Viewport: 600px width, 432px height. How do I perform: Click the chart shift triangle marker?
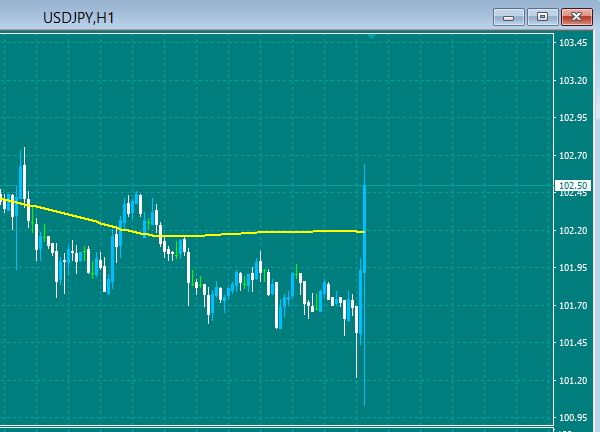(371, 36)
